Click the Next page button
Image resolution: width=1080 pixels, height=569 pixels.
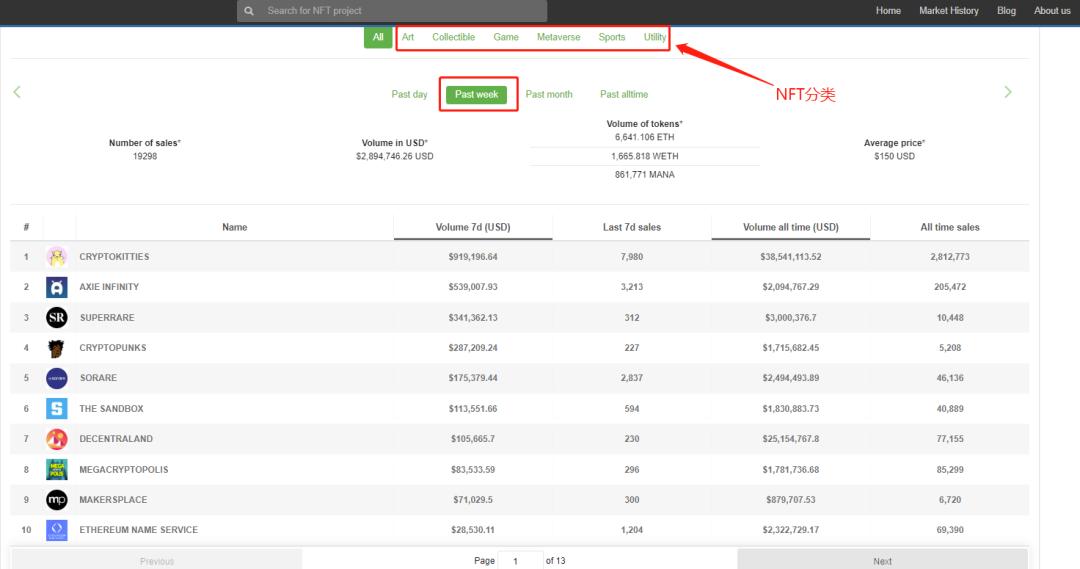(882, 560)
